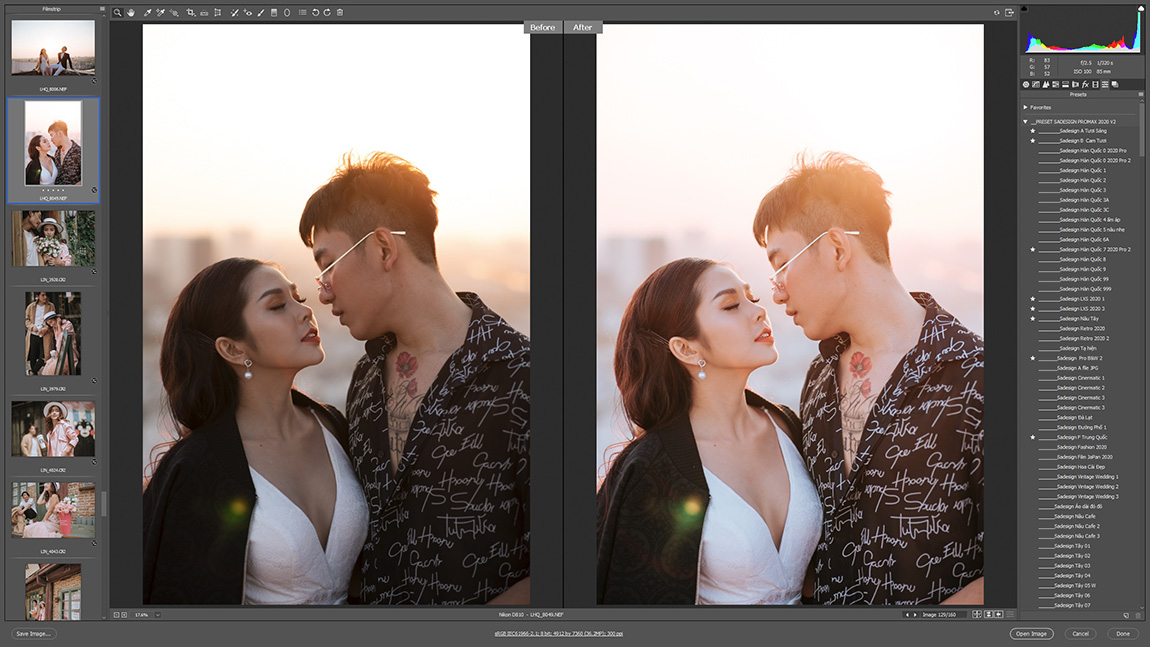Open the Tone Curve panel tab
Image resolution: width=1150 pixels, height=647 pixels.
(x=1036, y=85)
